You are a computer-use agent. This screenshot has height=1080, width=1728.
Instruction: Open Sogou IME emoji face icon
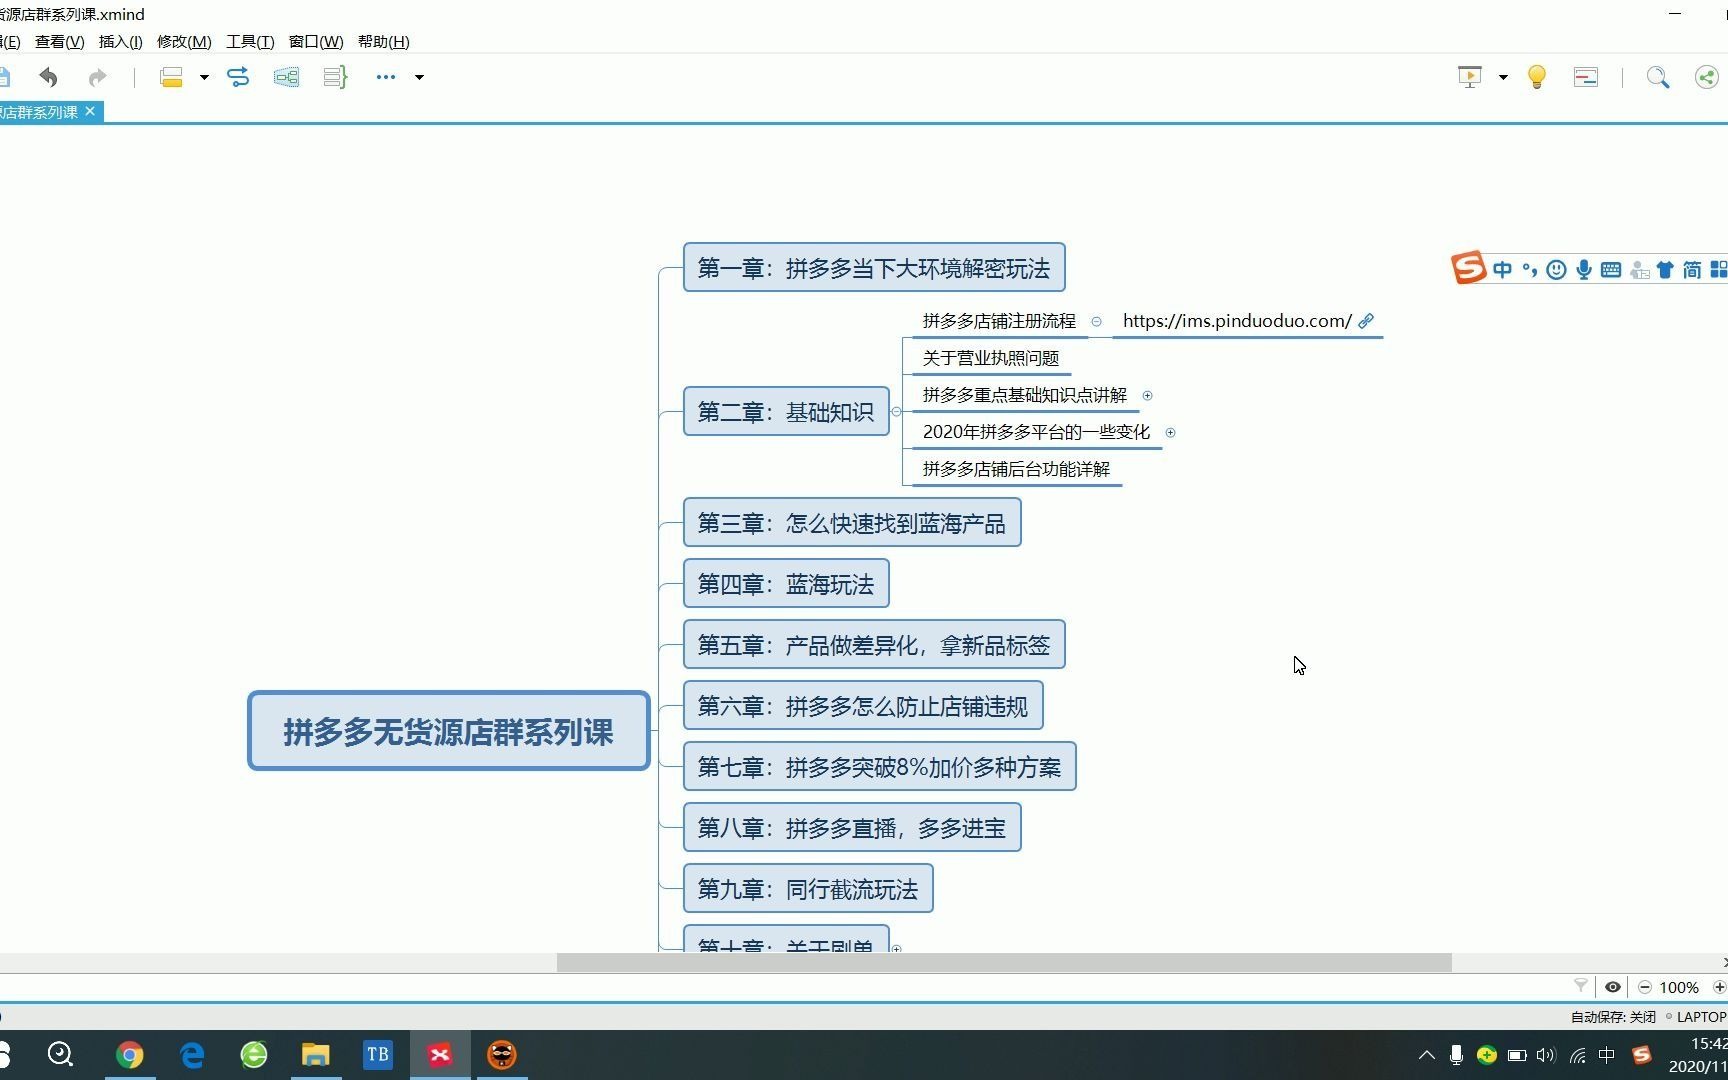[x=1556, y=270]
